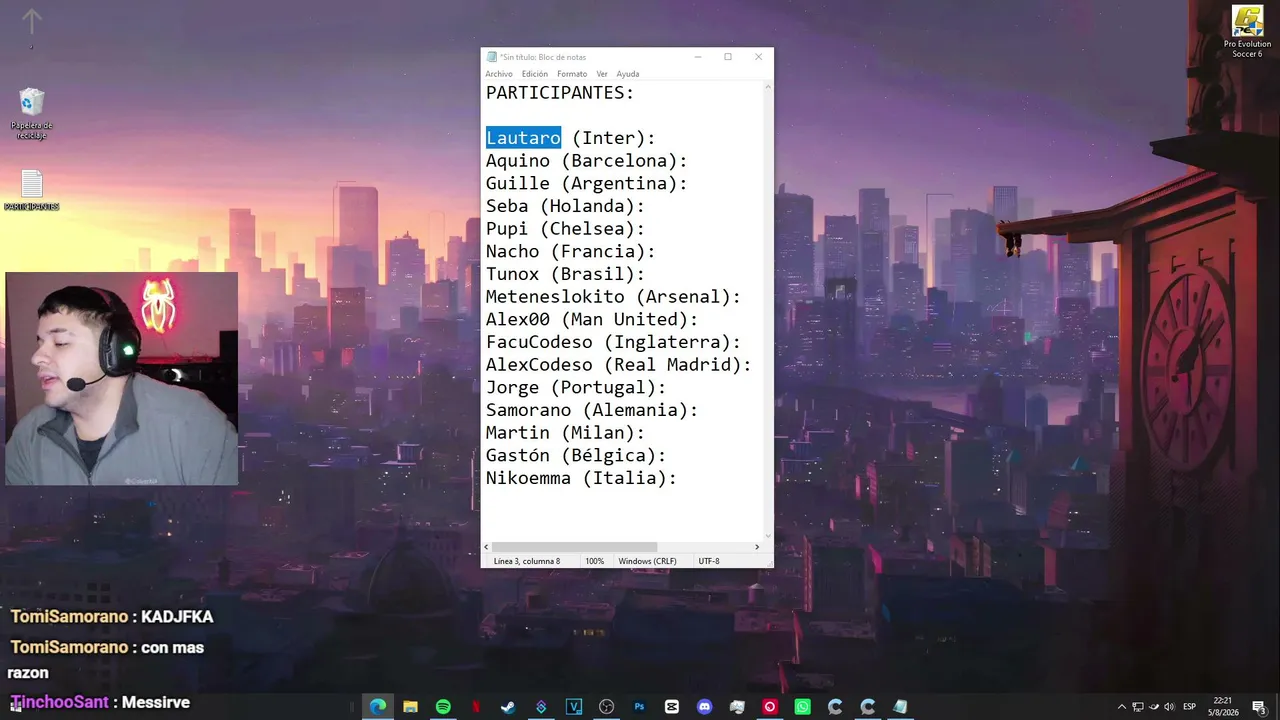Open the Edición menu in Notepad
This screenshot has height=720, width=1280.
(x=535, y=74)
